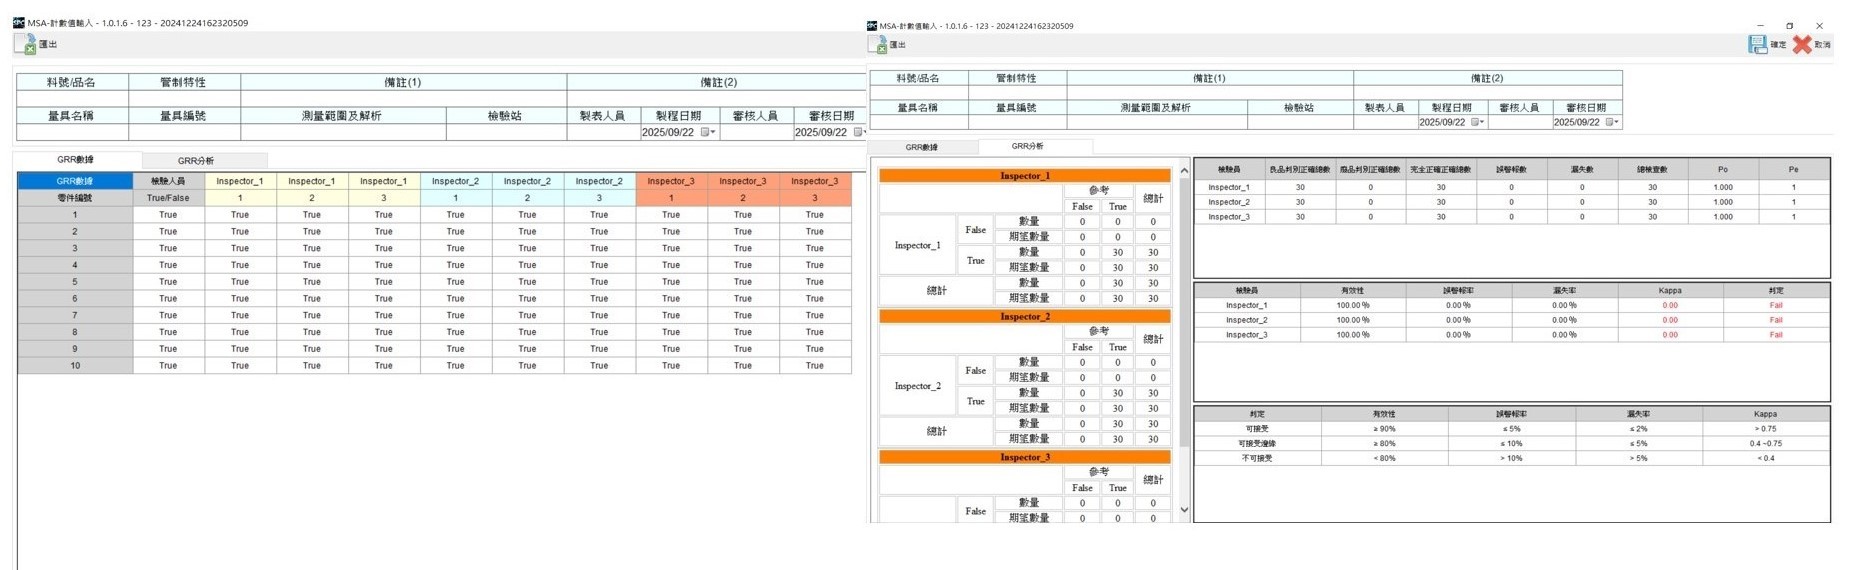Click the 確定 save icon
The width and height of the screenshot is (1857, 570).
[1757, 44]
